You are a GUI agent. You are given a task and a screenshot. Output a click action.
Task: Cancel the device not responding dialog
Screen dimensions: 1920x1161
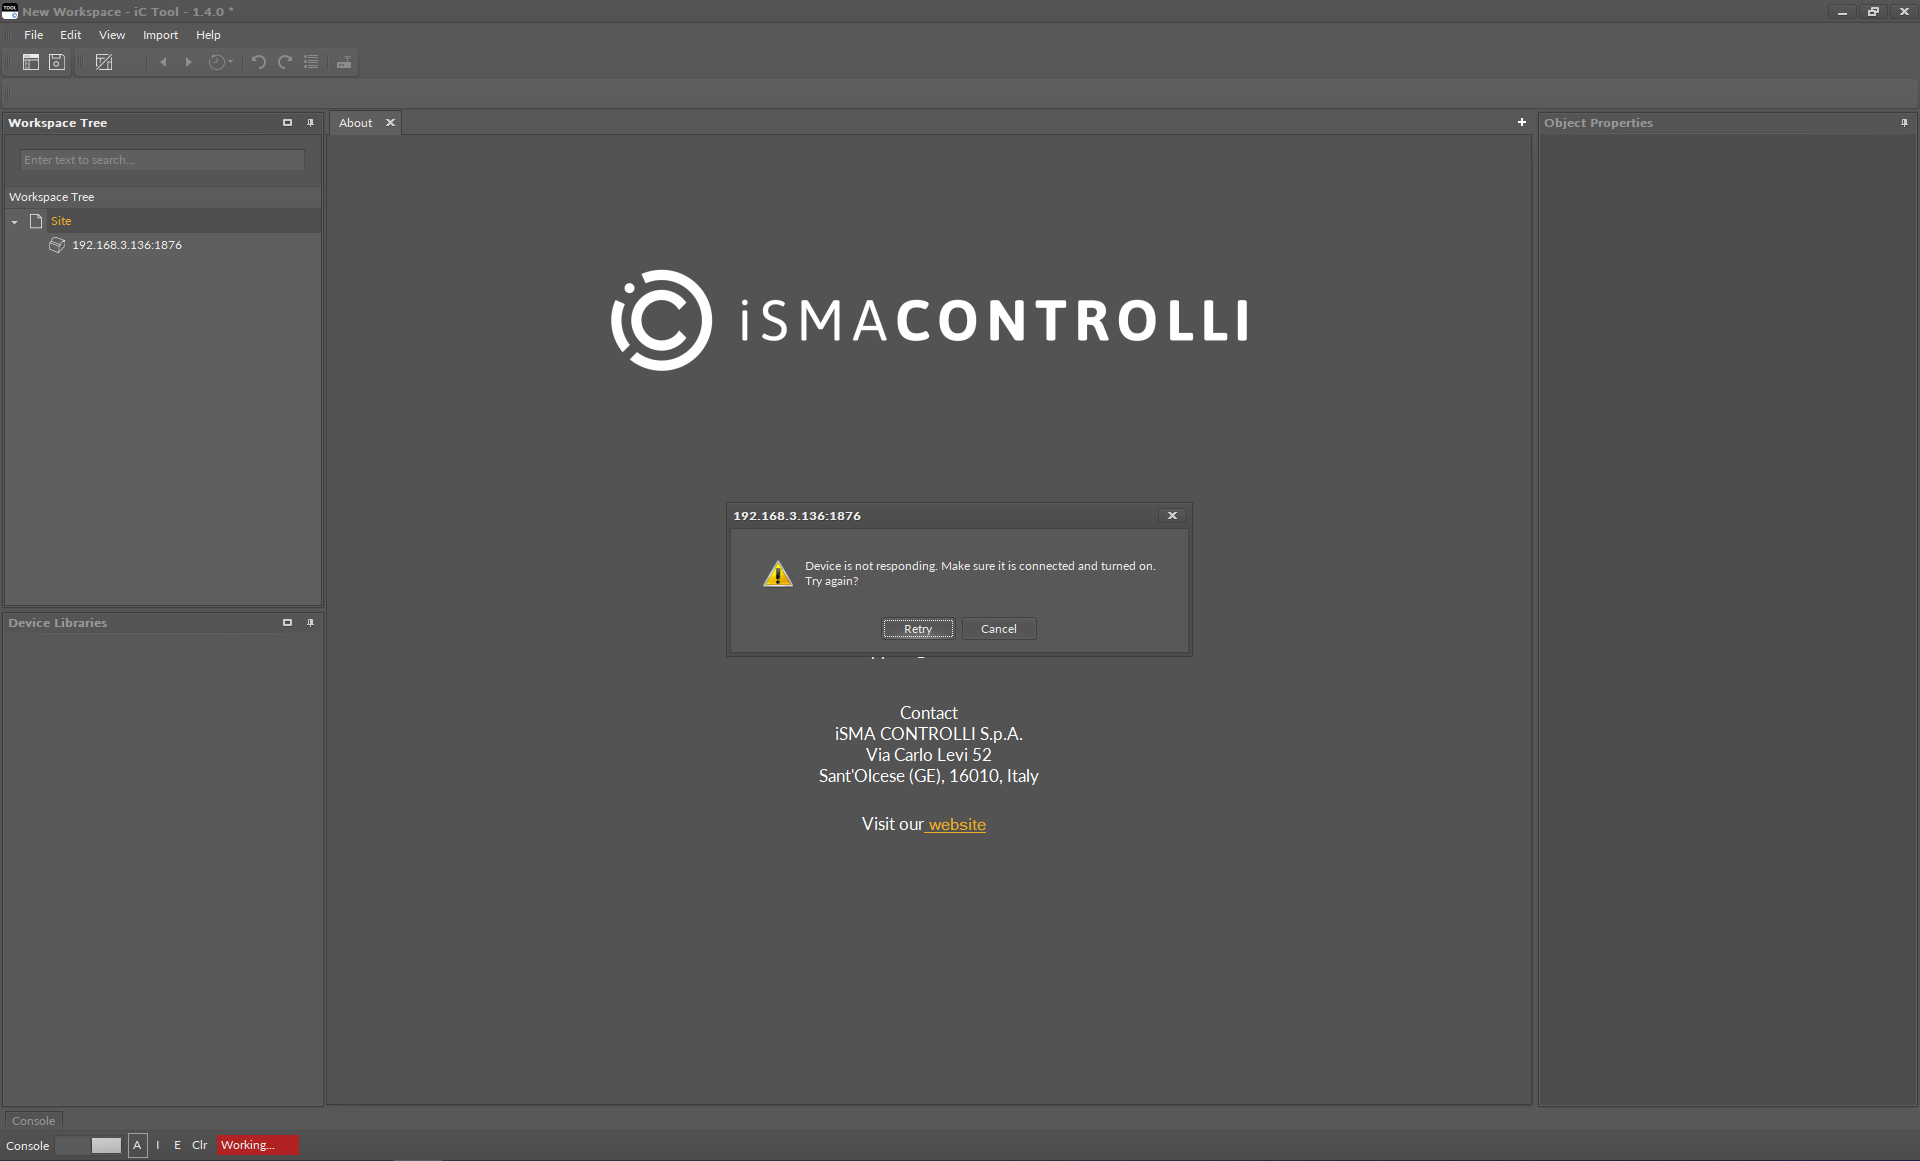coord(997,629)
